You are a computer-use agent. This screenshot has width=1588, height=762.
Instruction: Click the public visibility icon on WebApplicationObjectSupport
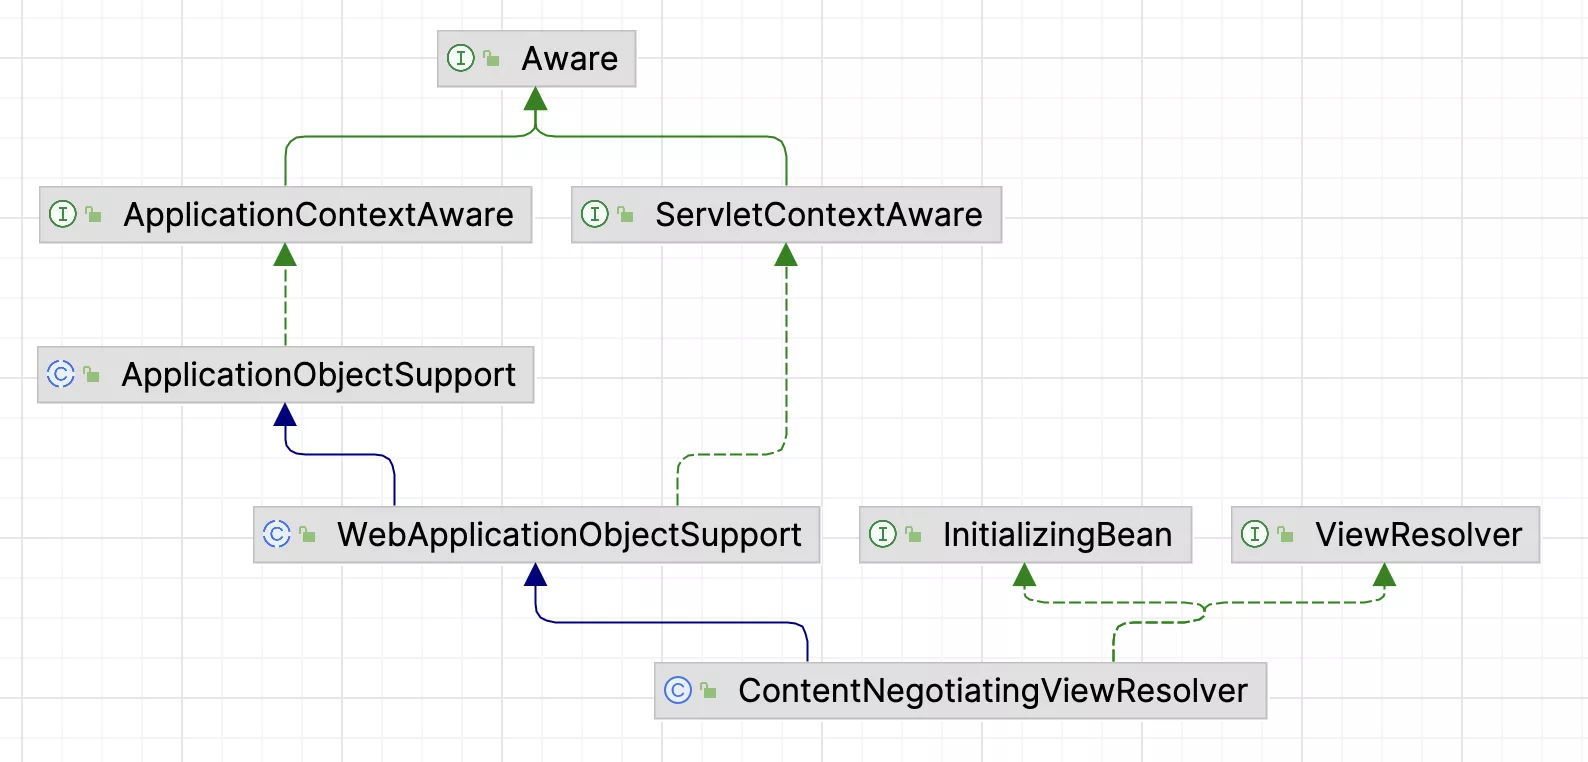click(x=307, y=535)
